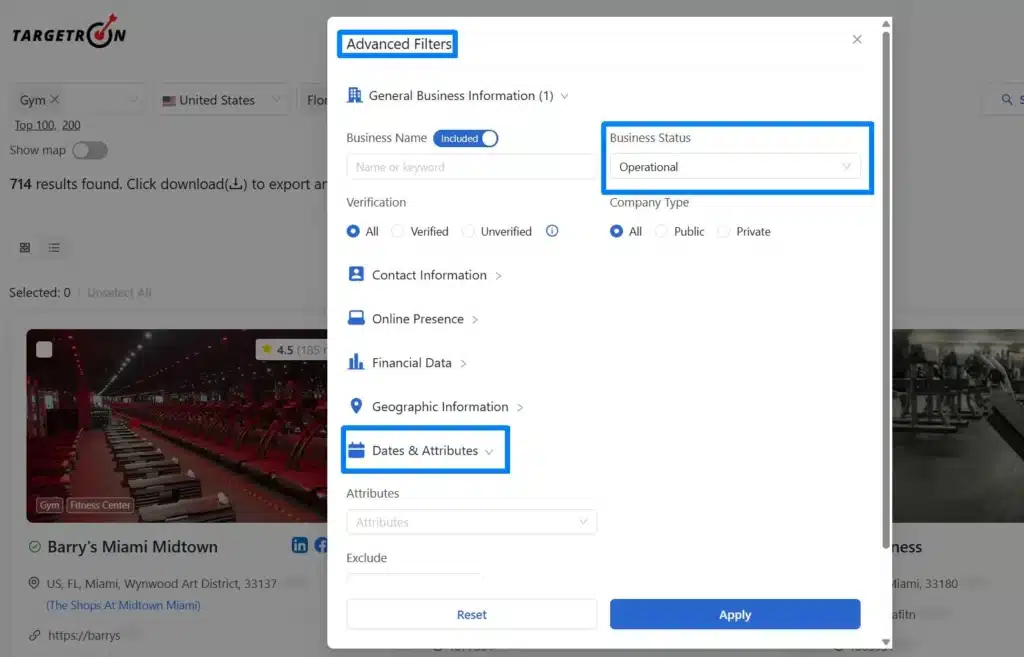Open the Attributes dropdown
This screenshot has height=657, width=1024.
pos(471,522)
